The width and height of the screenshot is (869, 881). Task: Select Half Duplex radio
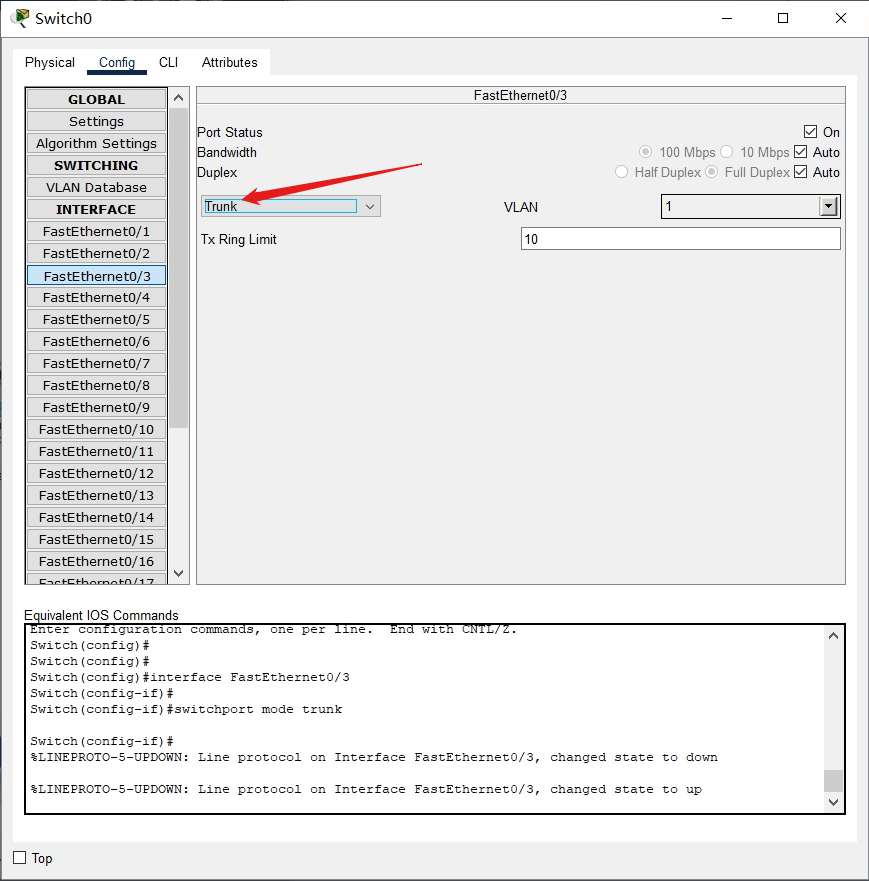(621, 172)
